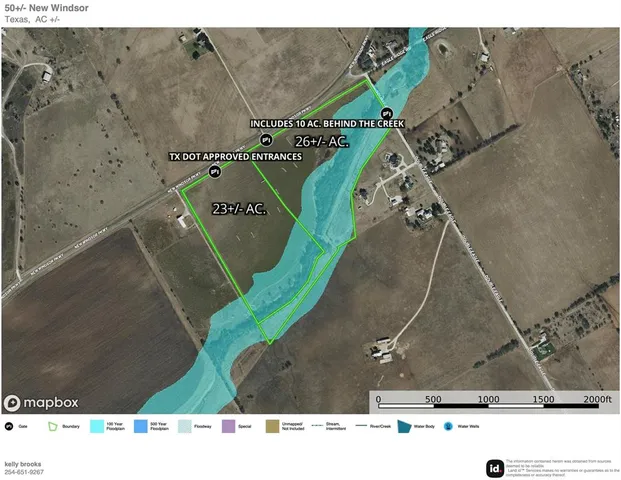
Task: Click the 'Water Body' legend text
Action: tap(424, 427)
